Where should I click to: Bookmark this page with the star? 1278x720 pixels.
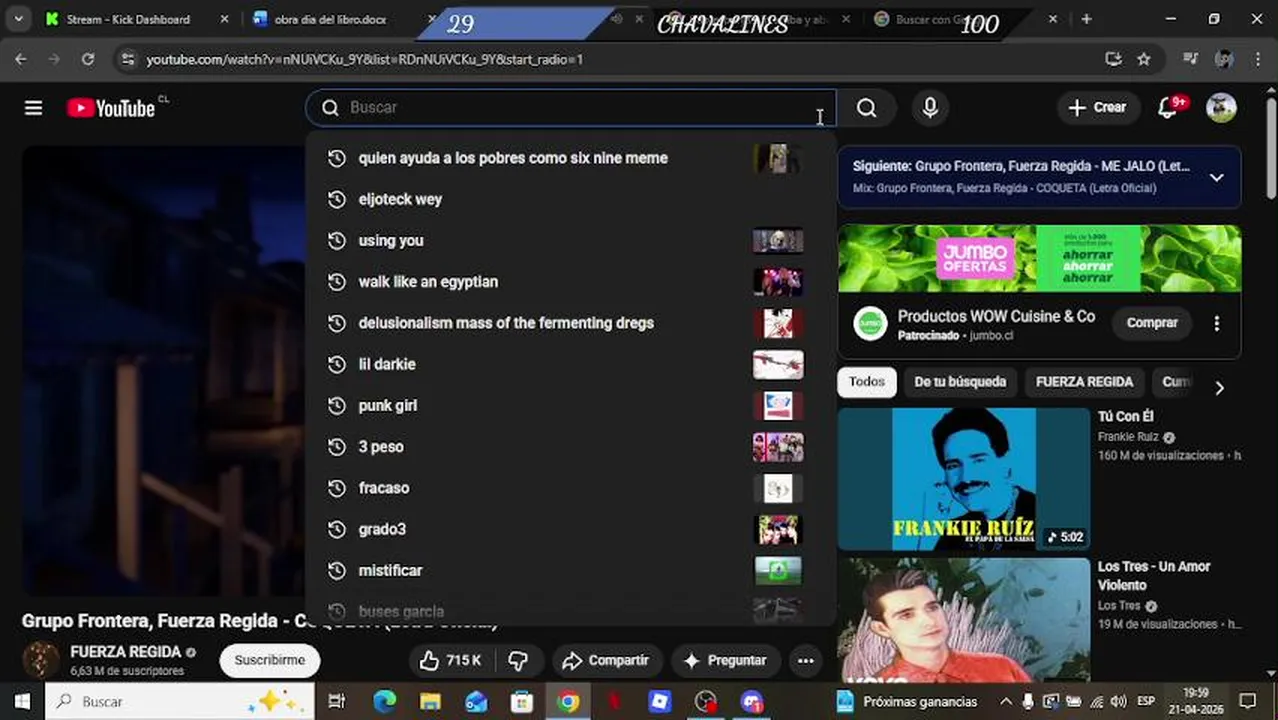pos(1144,59)
